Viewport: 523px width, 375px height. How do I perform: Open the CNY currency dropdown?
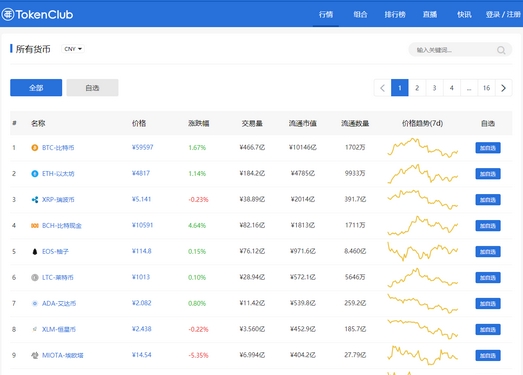(x=73, y=49)
